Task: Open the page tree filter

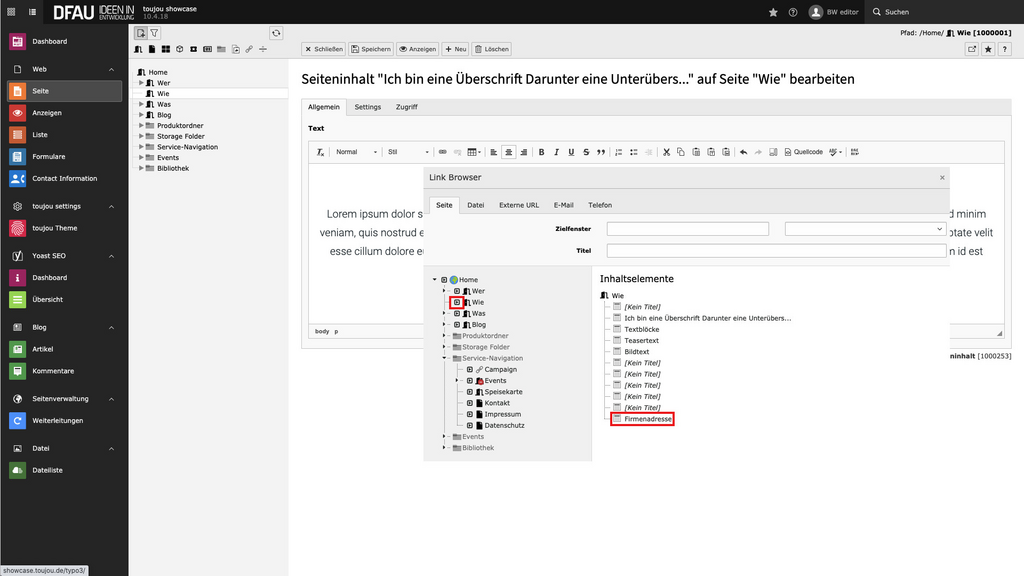Action: (155, 33)
